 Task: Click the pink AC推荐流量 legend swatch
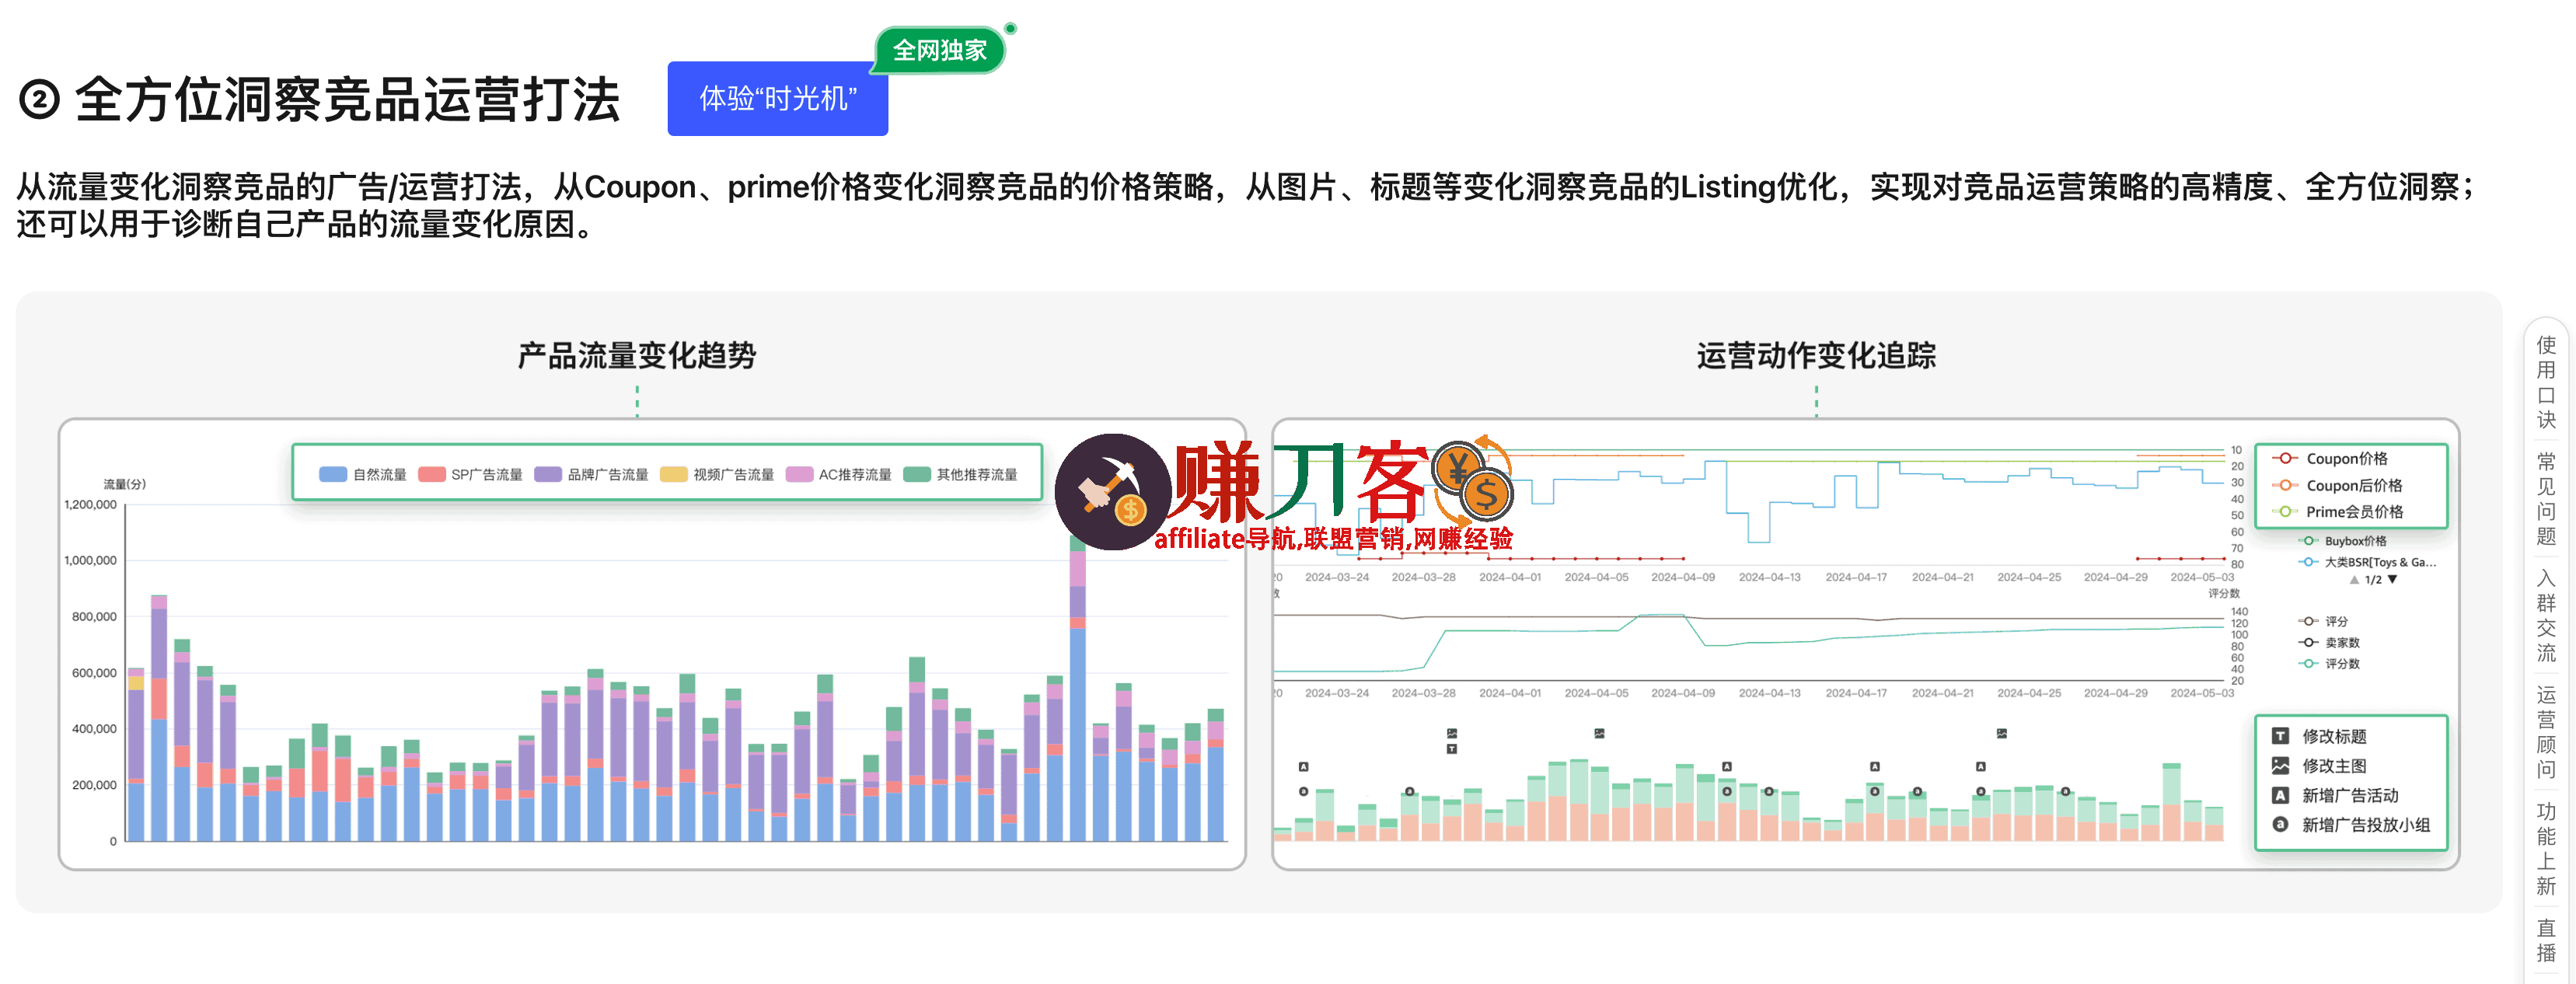click(x=800, y=474)
